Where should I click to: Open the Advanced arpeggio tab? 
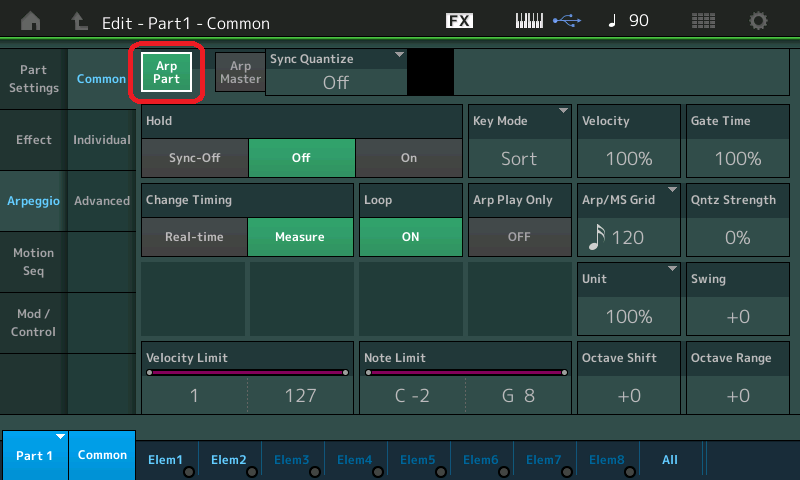tap(102, 201)
